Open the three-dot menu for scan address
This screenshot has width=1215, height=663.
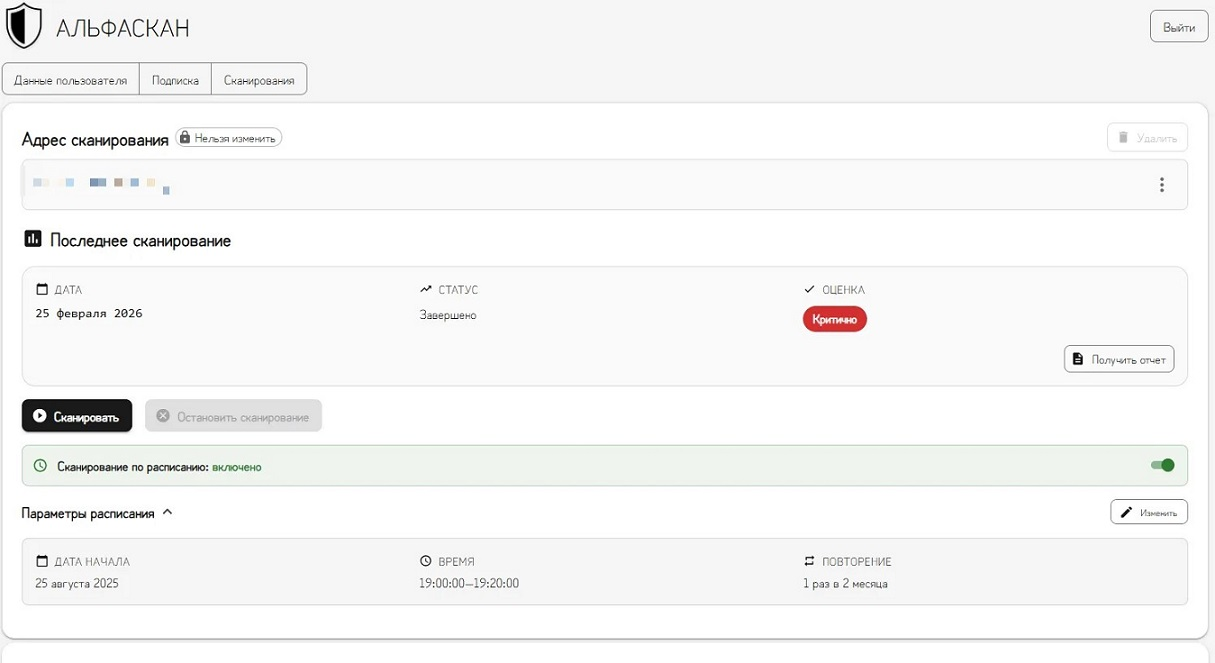(x=1161, y=185)
